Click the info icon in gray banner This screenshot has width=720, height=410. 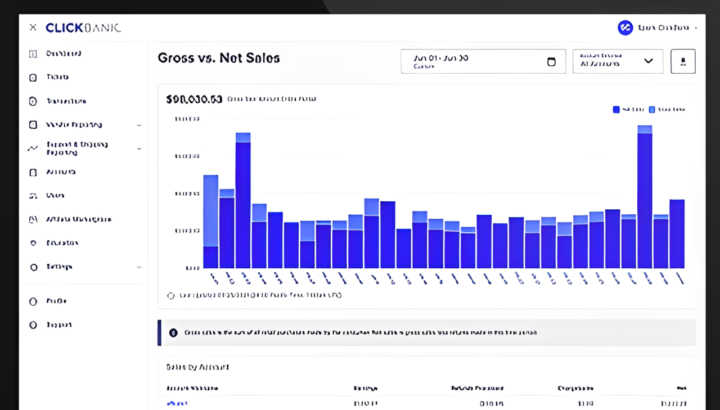[x=173, y=332]
